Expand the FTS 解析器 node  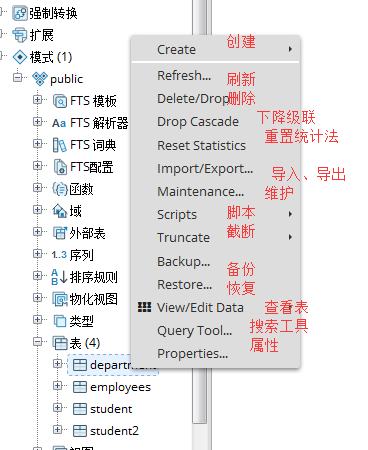37,122
